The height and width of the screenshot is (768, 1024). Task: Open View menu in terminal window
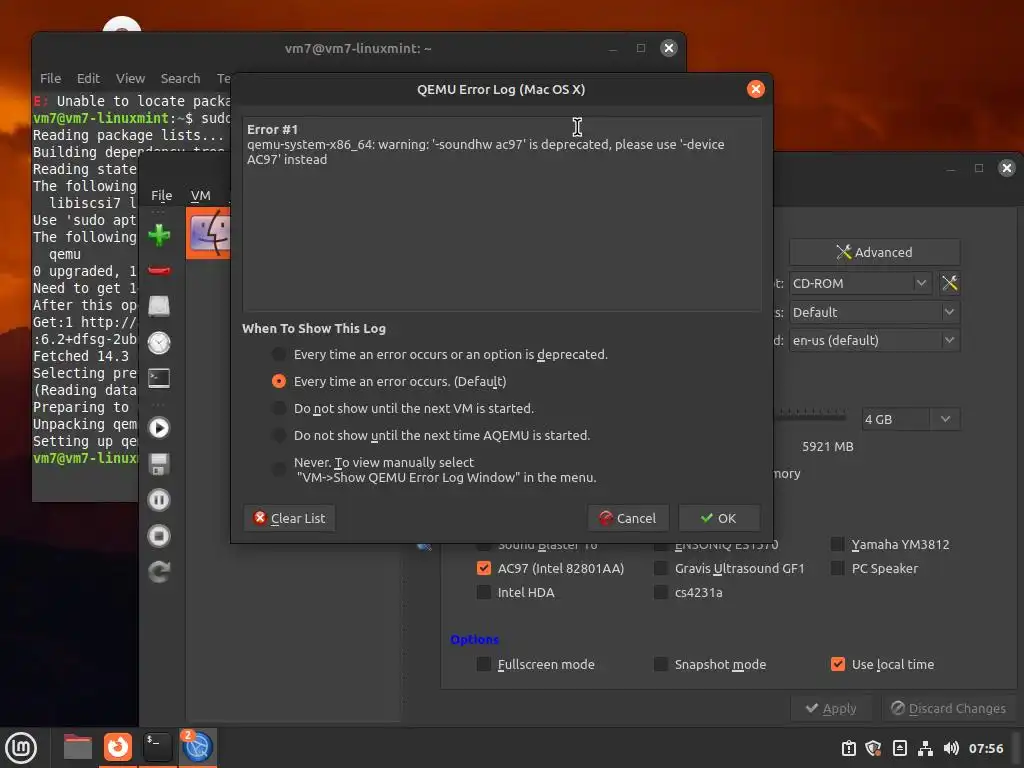(130, 78)
